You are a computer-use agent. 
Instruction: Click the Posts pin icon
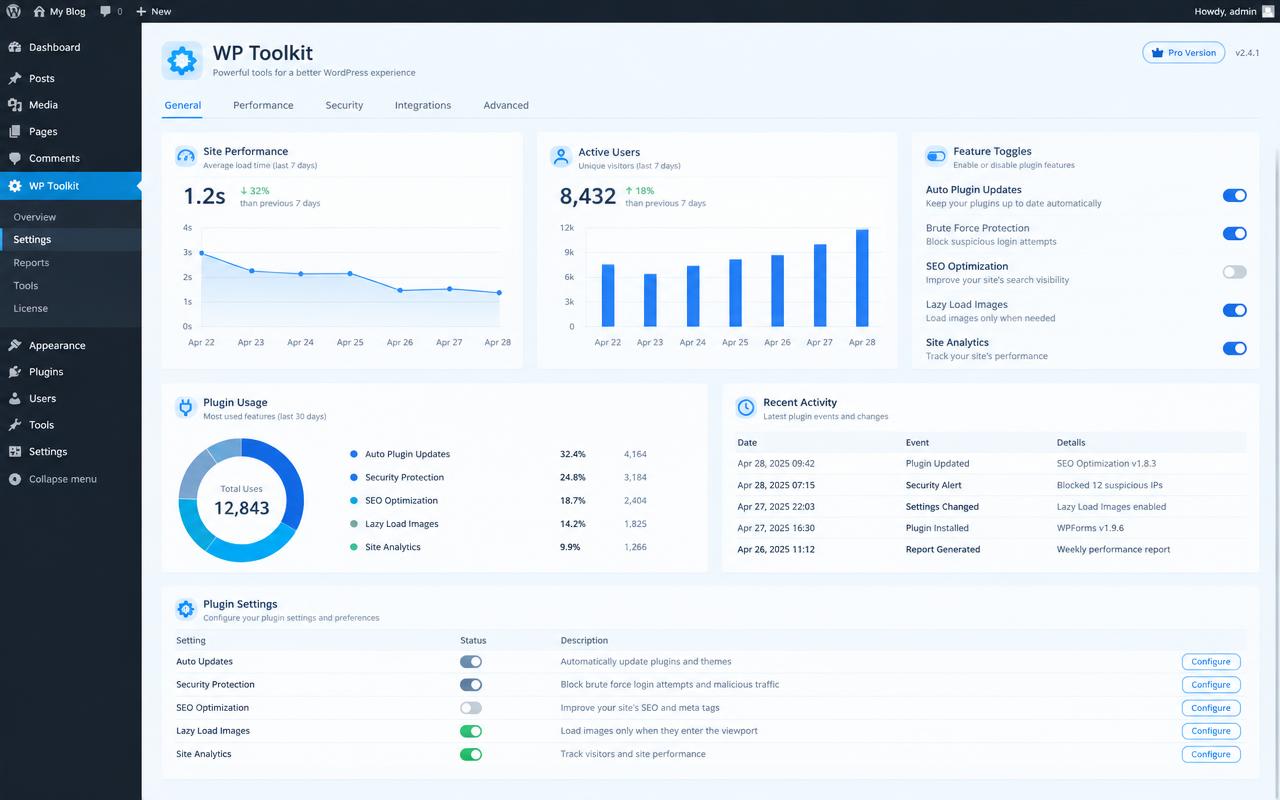click(15, 78)
